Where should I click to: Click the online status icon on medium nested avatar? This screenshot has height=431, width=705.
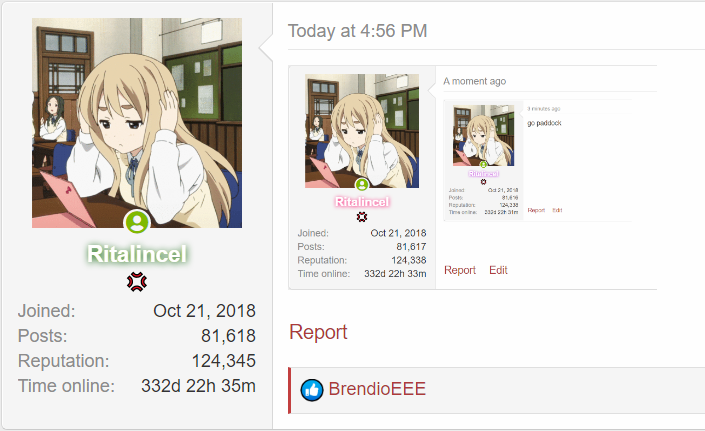[362, 184]
